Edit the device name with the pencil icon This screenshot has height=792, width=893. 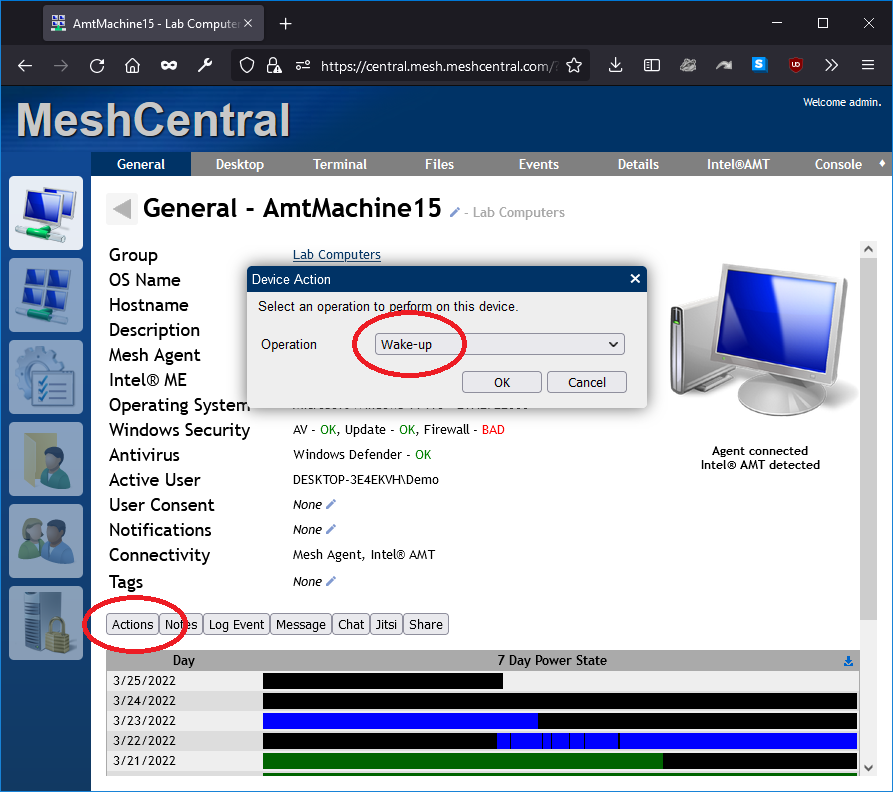tap(455, 210)
